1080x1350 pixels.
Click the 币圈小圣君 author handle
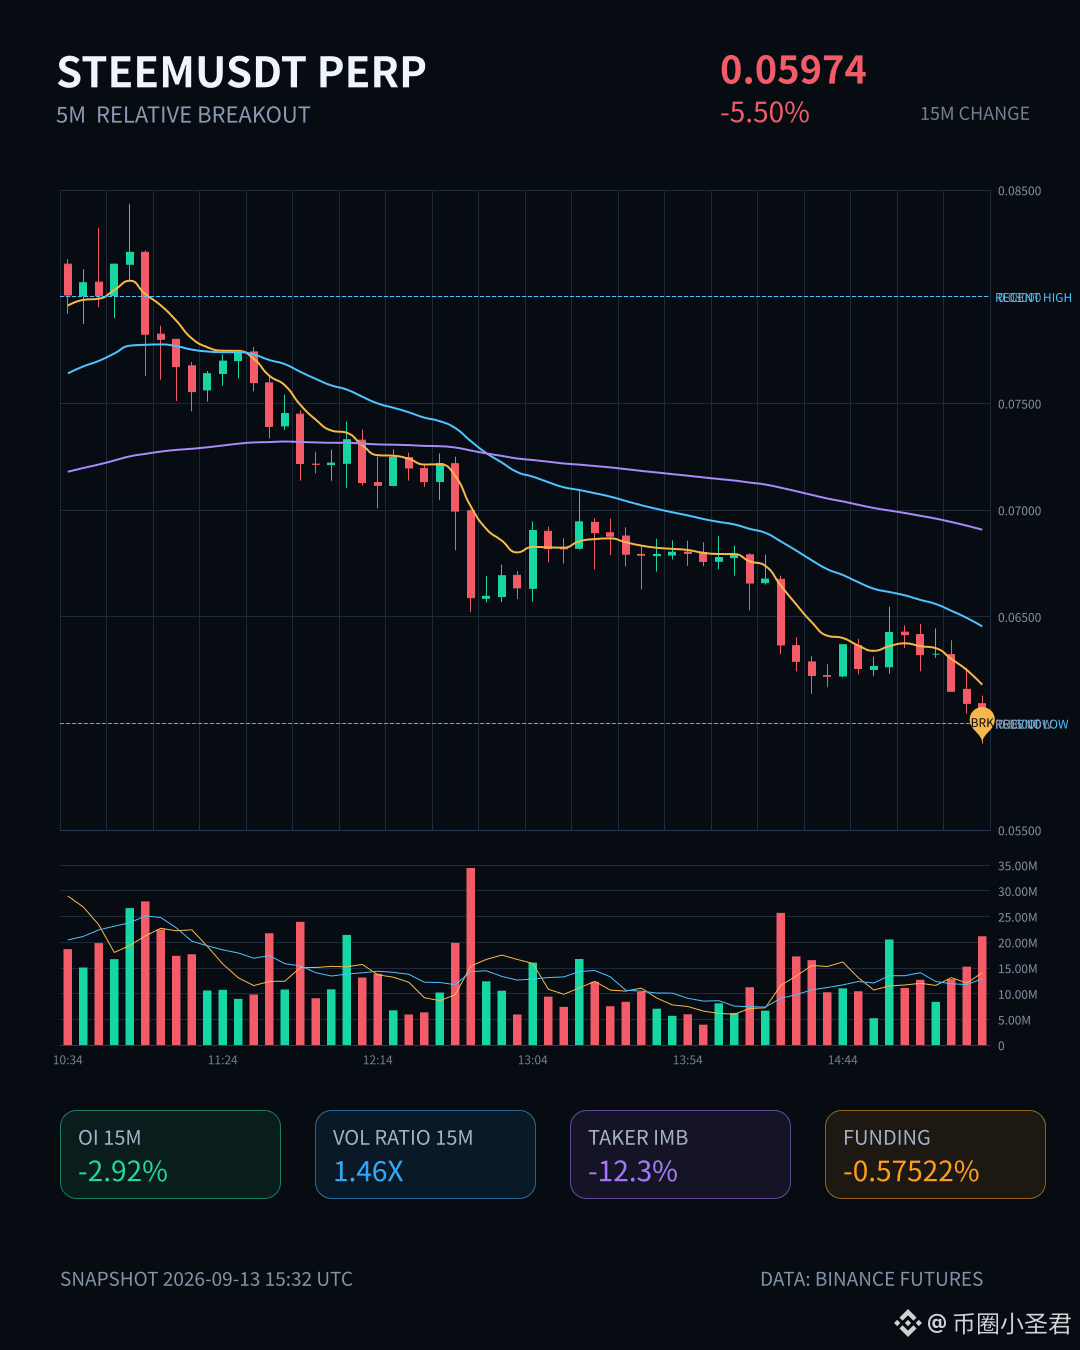(1011, 1324)
